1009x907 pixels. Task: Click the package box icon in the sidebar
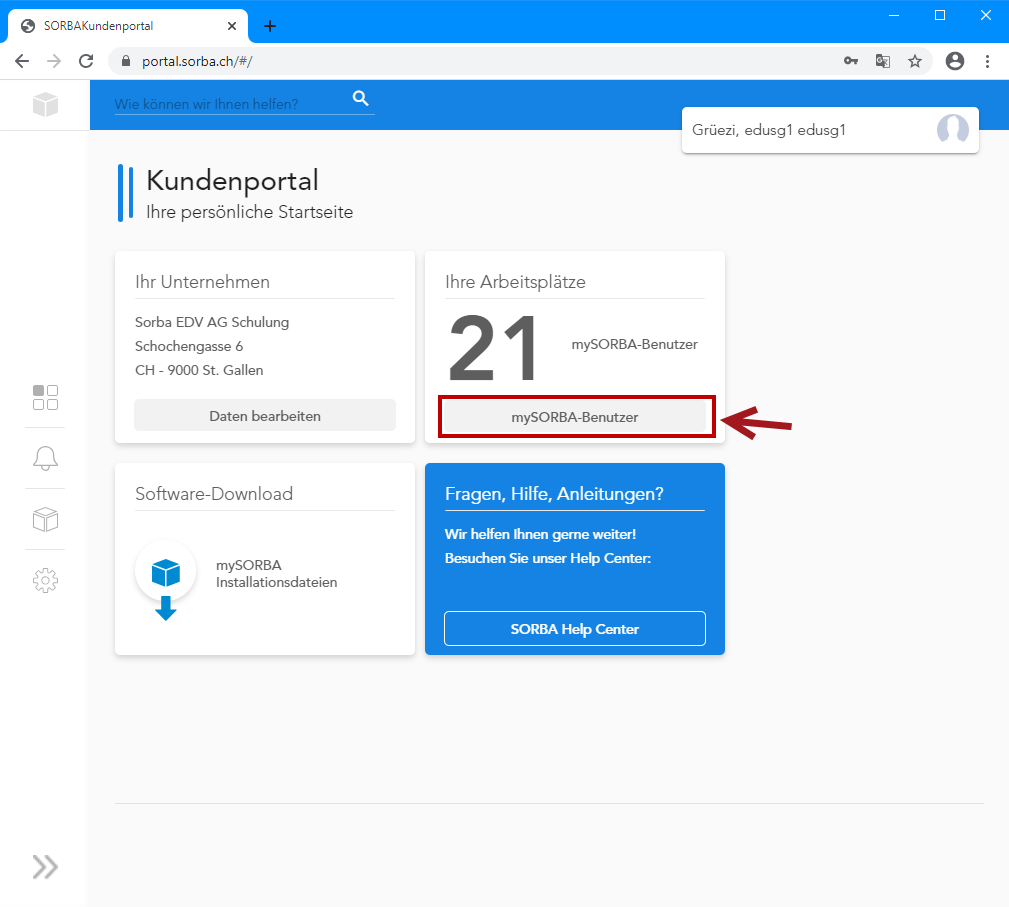(x=45, y=519)
